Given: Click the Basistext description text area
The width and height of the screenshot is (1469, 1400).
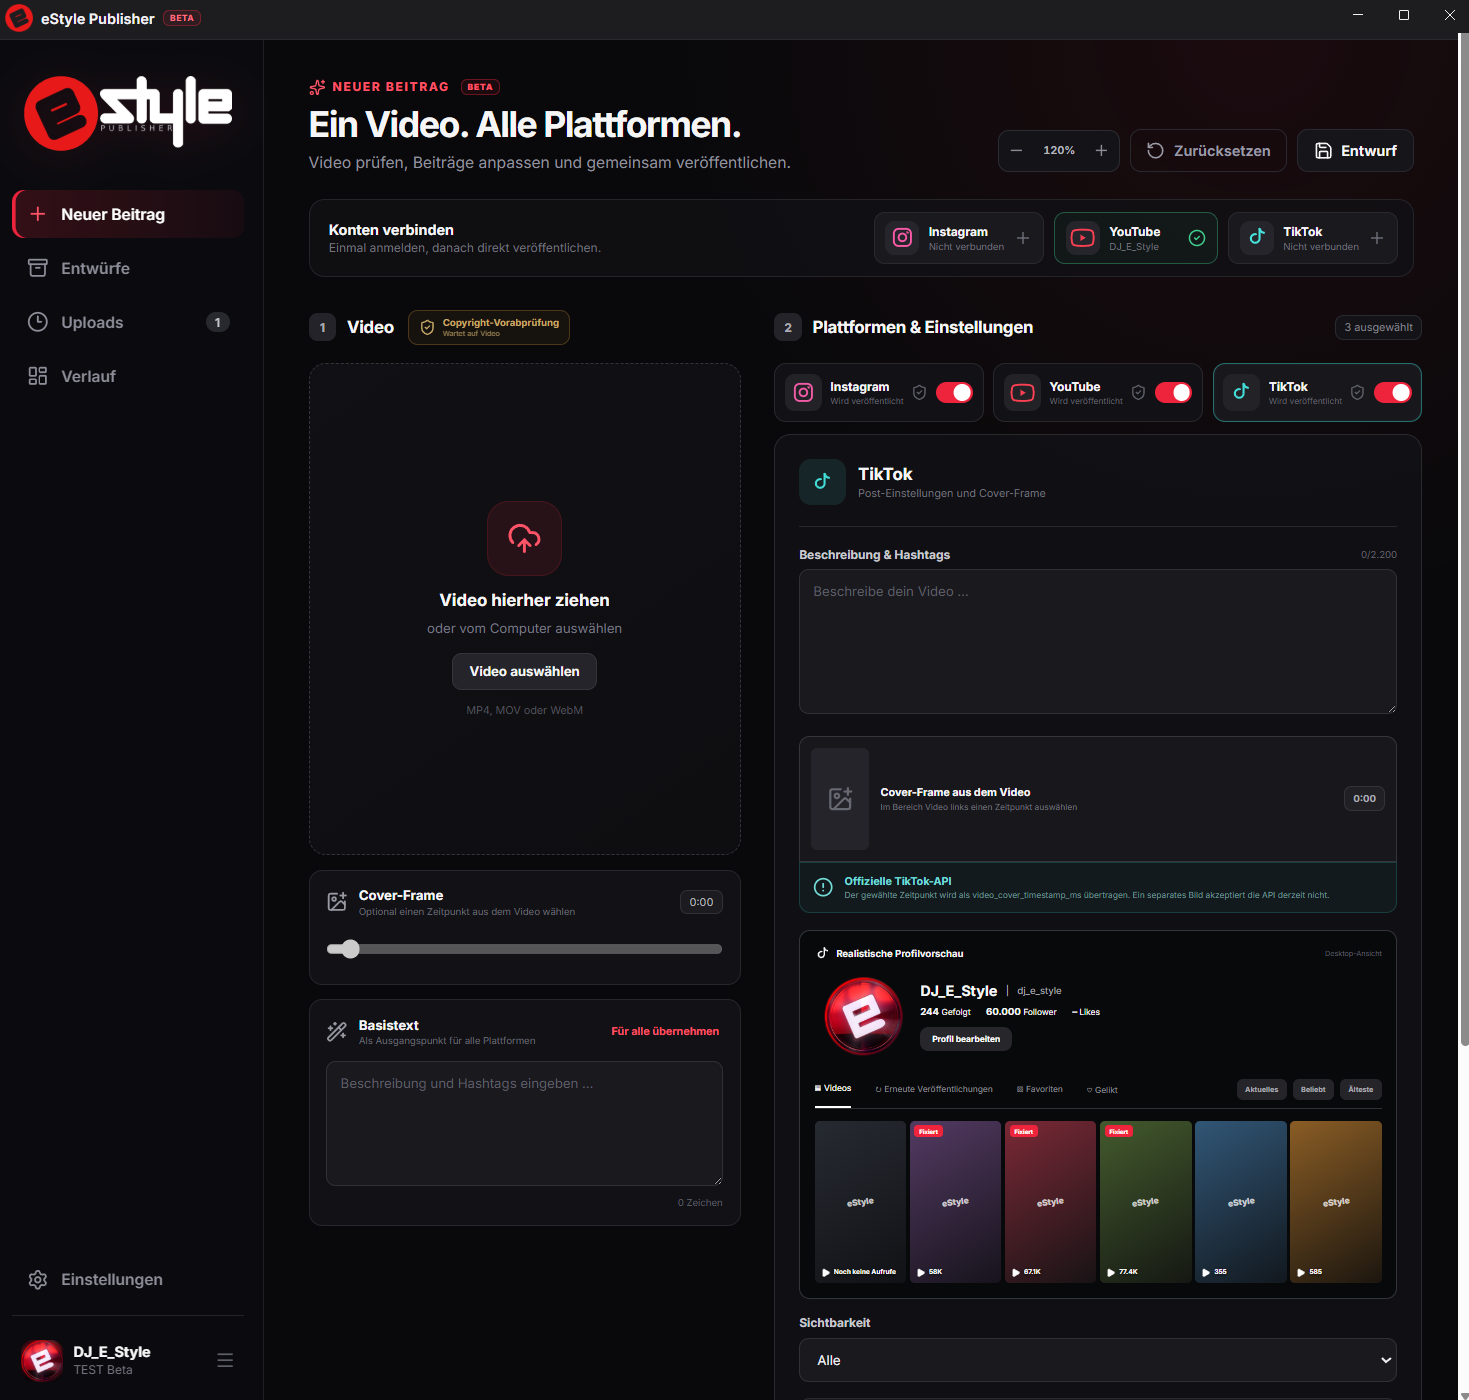Looking at the screenshot, I should tap(524, 1123).
